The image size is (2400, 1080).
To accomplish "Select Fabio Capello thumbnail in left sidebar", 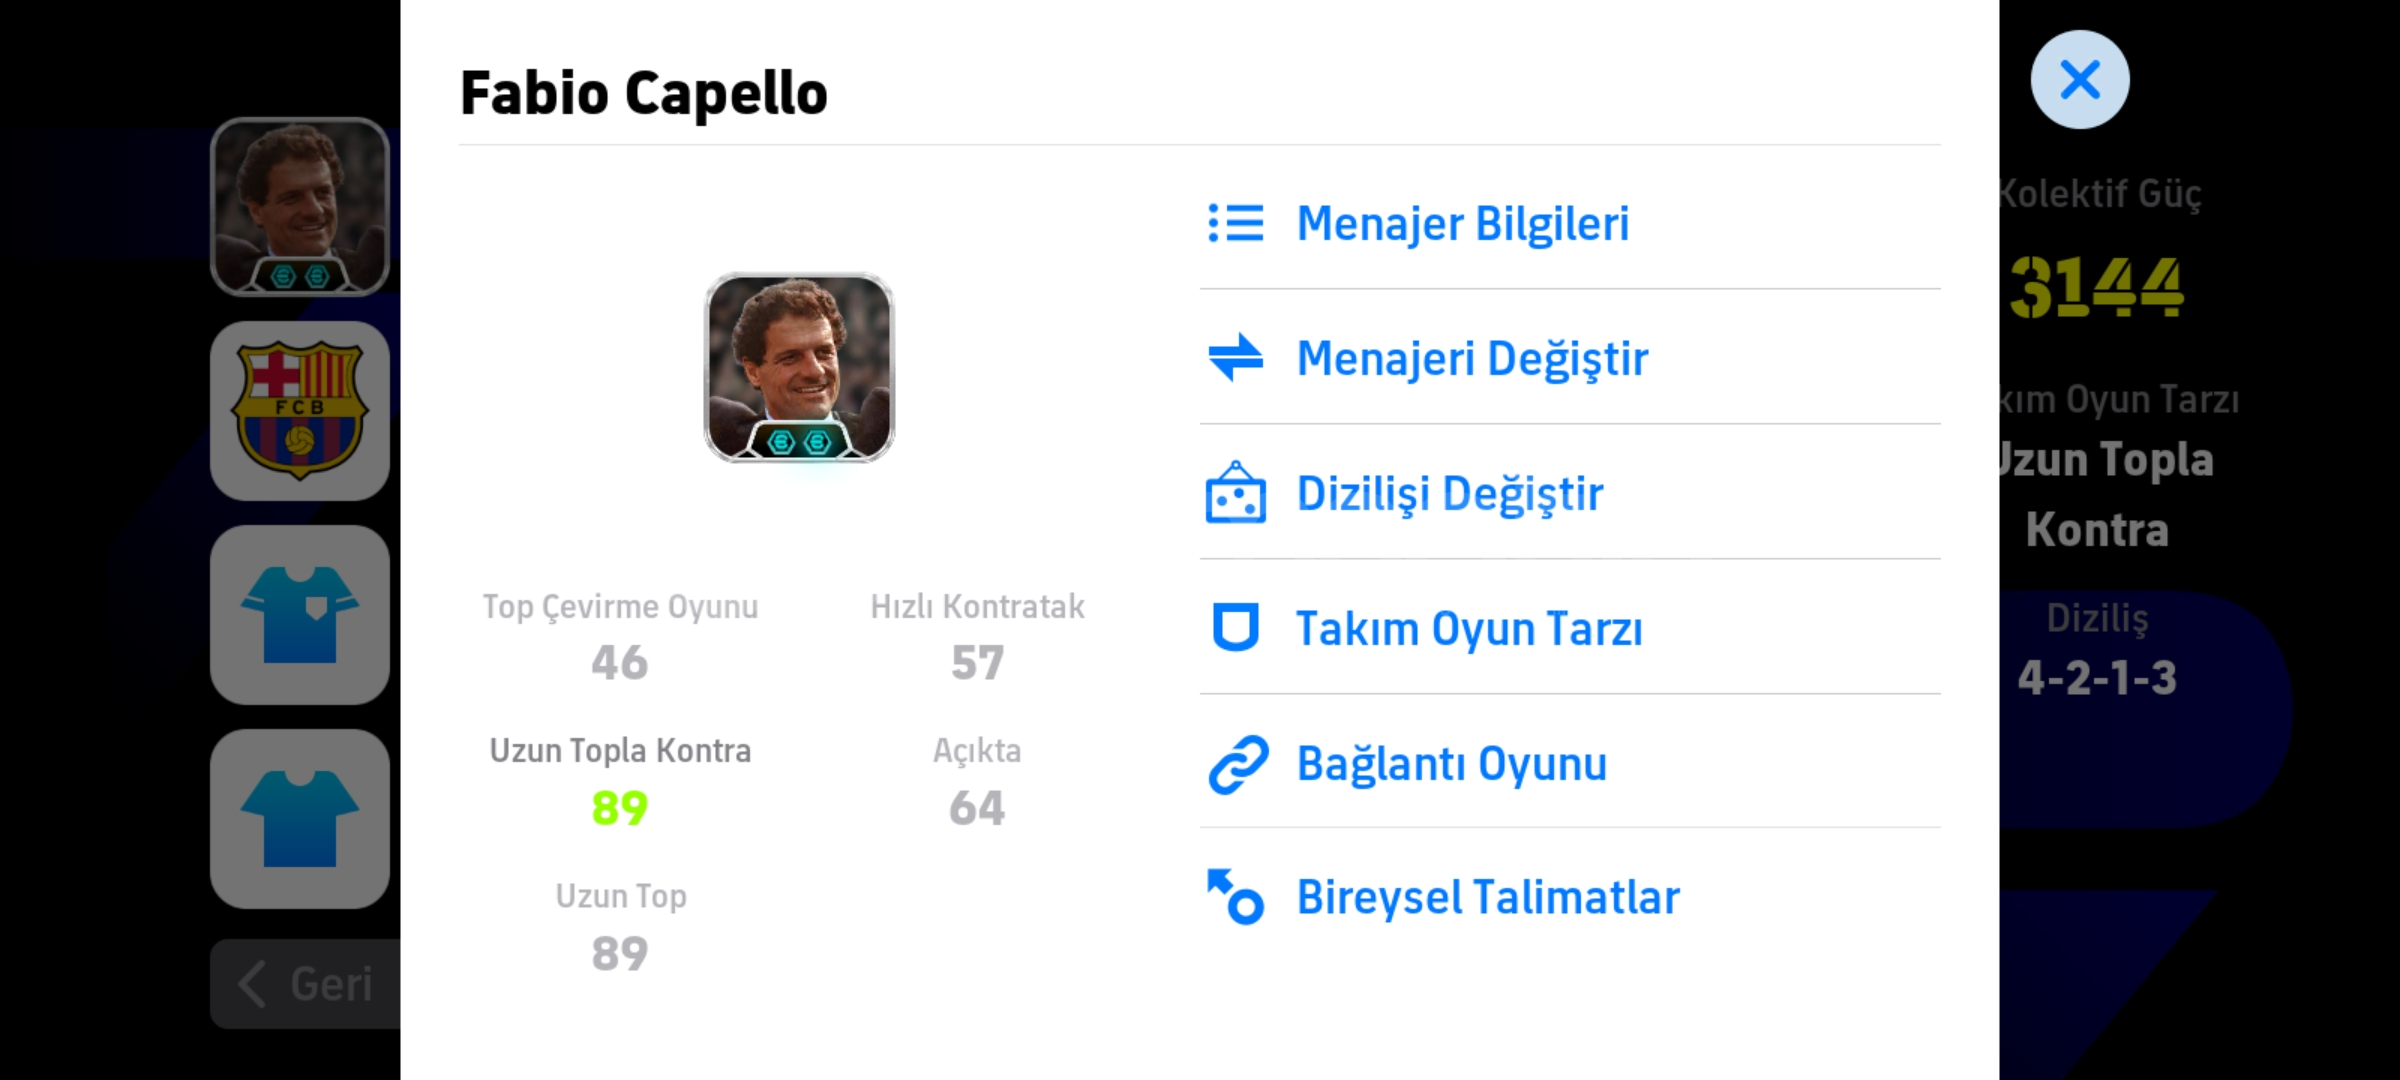I will (300, 207).
